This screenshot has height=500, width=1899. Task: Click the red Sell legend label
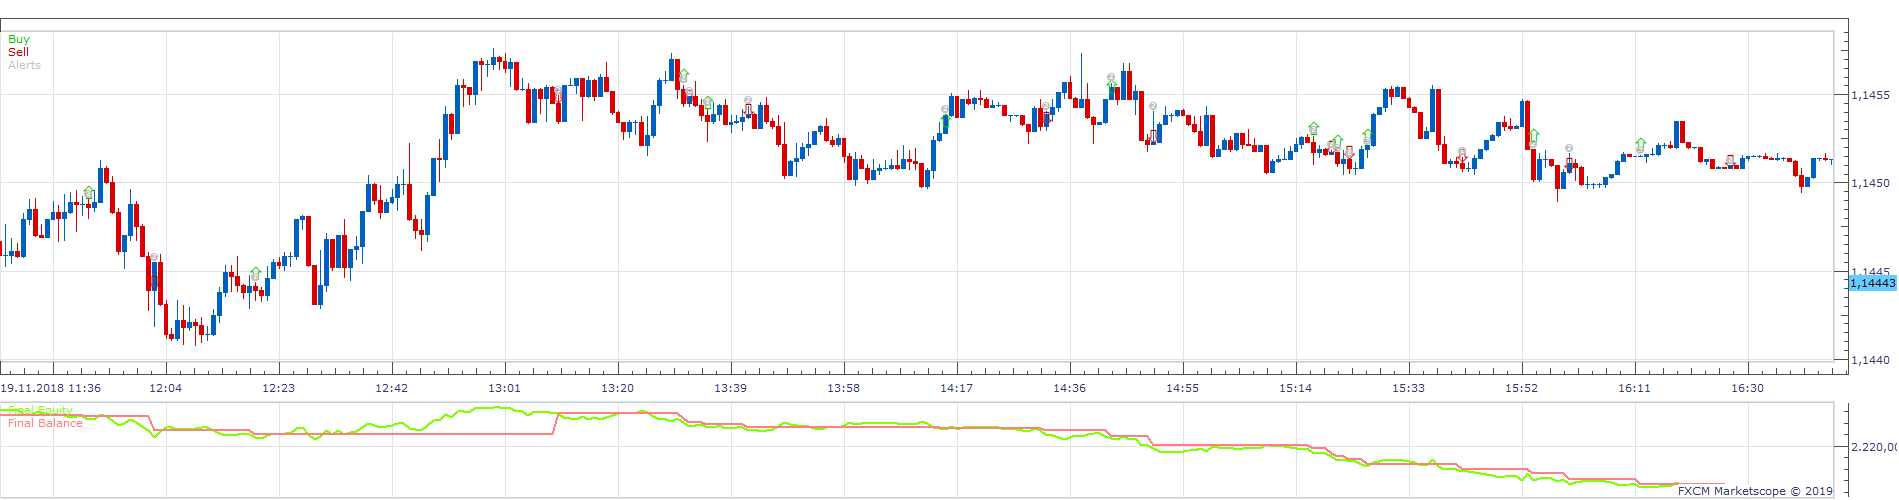[x=18, y=52]
